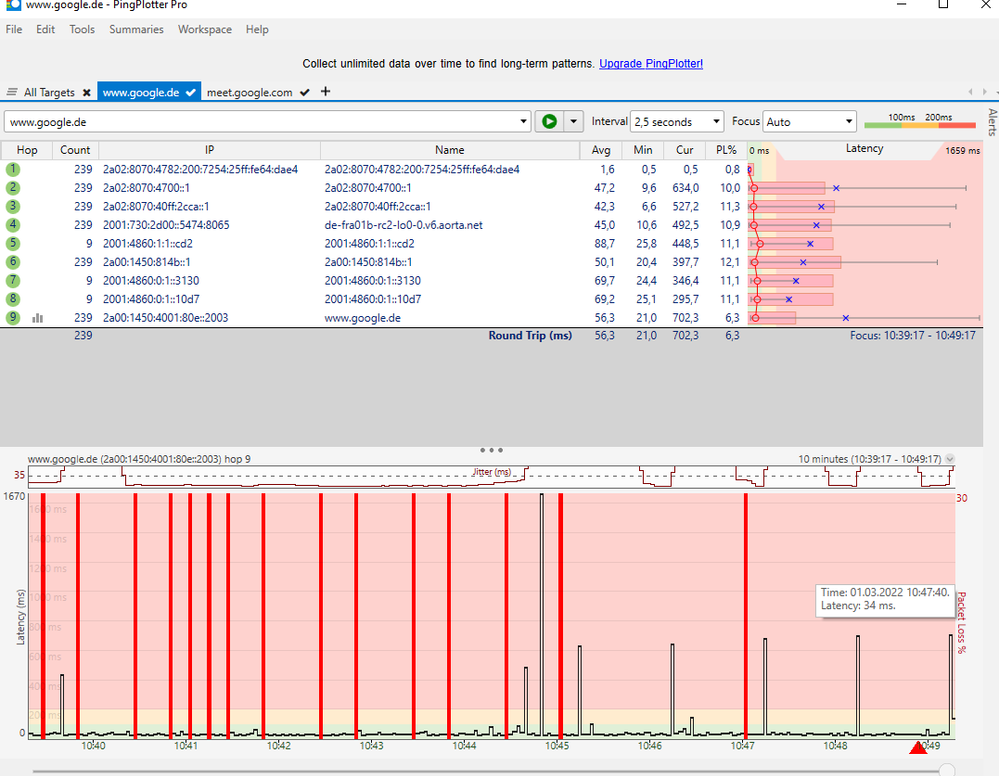Image resolution: width=999 pixels, height=776 pixels.
Task: Click the Upgrade PingPlotter! link
Action: pyautogui.click(x=650, y=64)
